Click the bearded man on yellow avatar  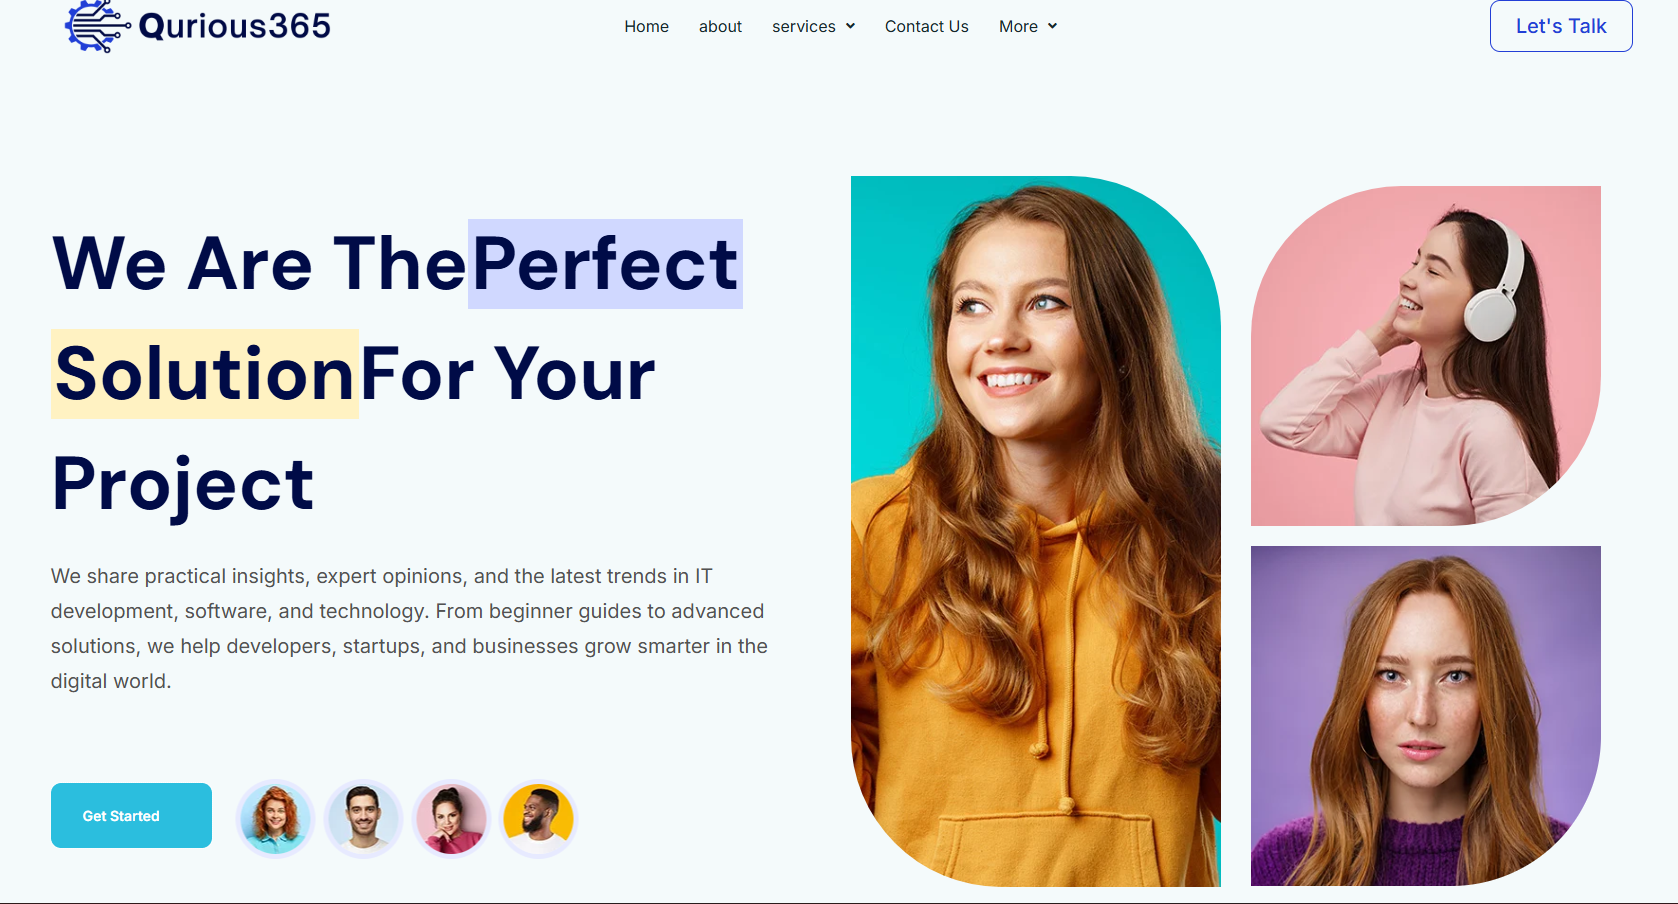pyautogui.click(x=539, y=819)
